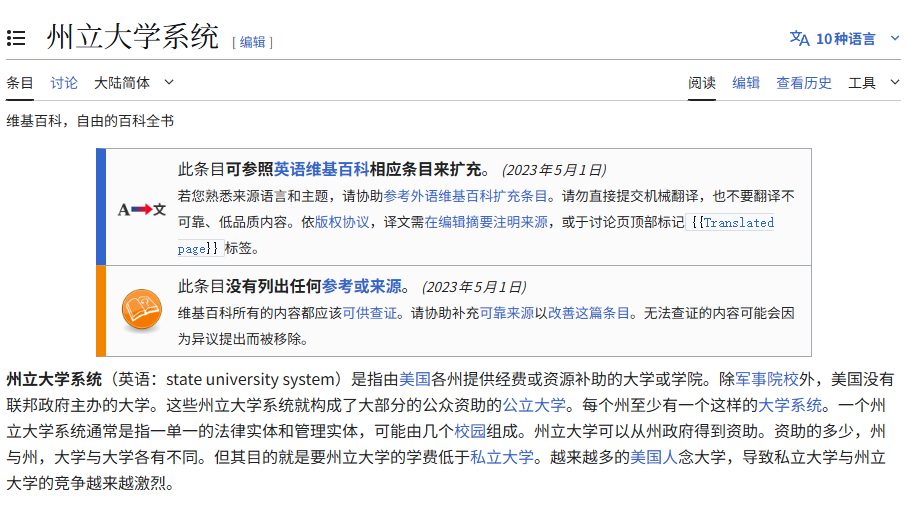910x508 pixels.
Task: Click the 美国人 link
Action: (654, 457)
